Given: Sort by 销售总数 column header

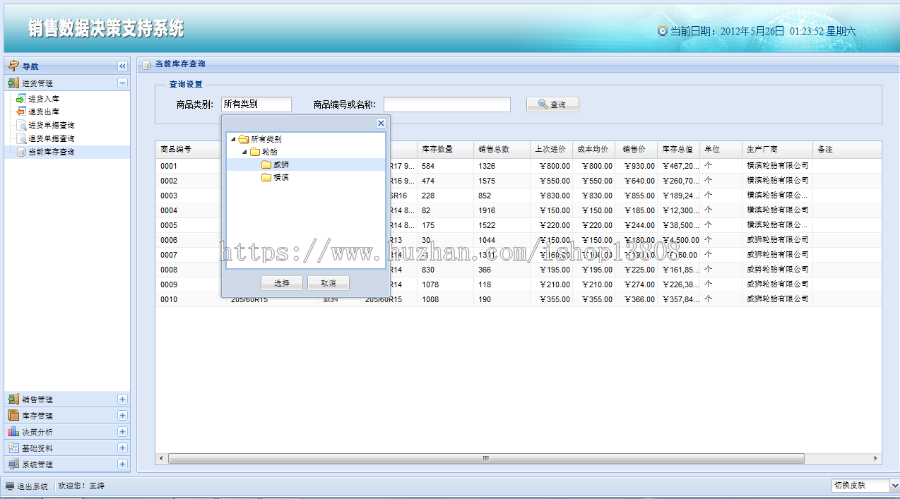Looking at the screenshot, I should [502, 149].
